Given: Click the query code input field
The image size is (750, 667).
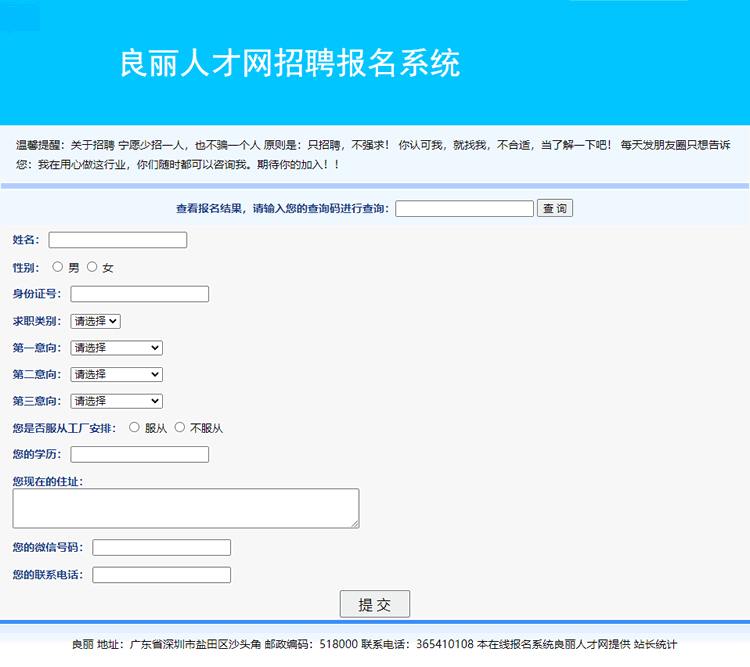Looking at the screenshot, I should pos(464,208).
